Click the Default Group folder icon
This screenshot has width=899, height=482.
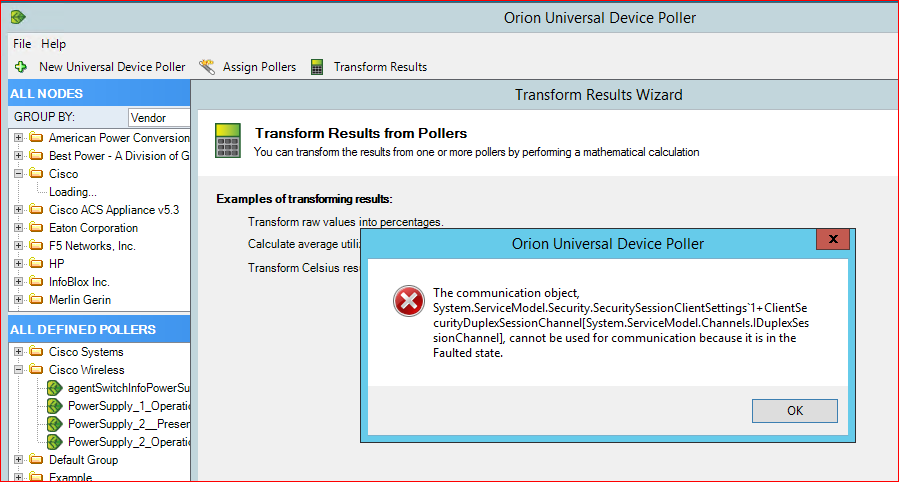point(36,460)
